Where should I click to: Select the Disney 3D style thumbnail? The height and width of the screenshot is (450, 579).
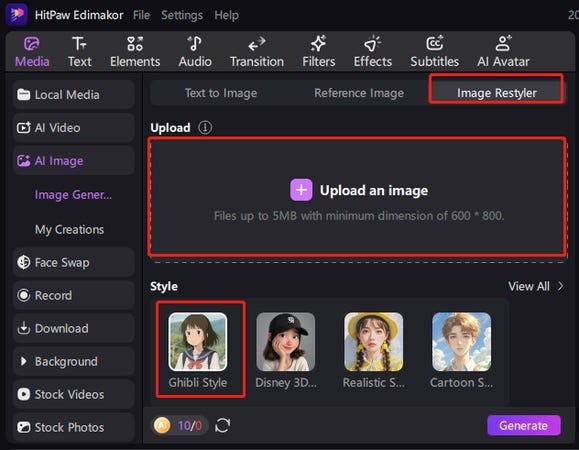[x=286, y=342]
